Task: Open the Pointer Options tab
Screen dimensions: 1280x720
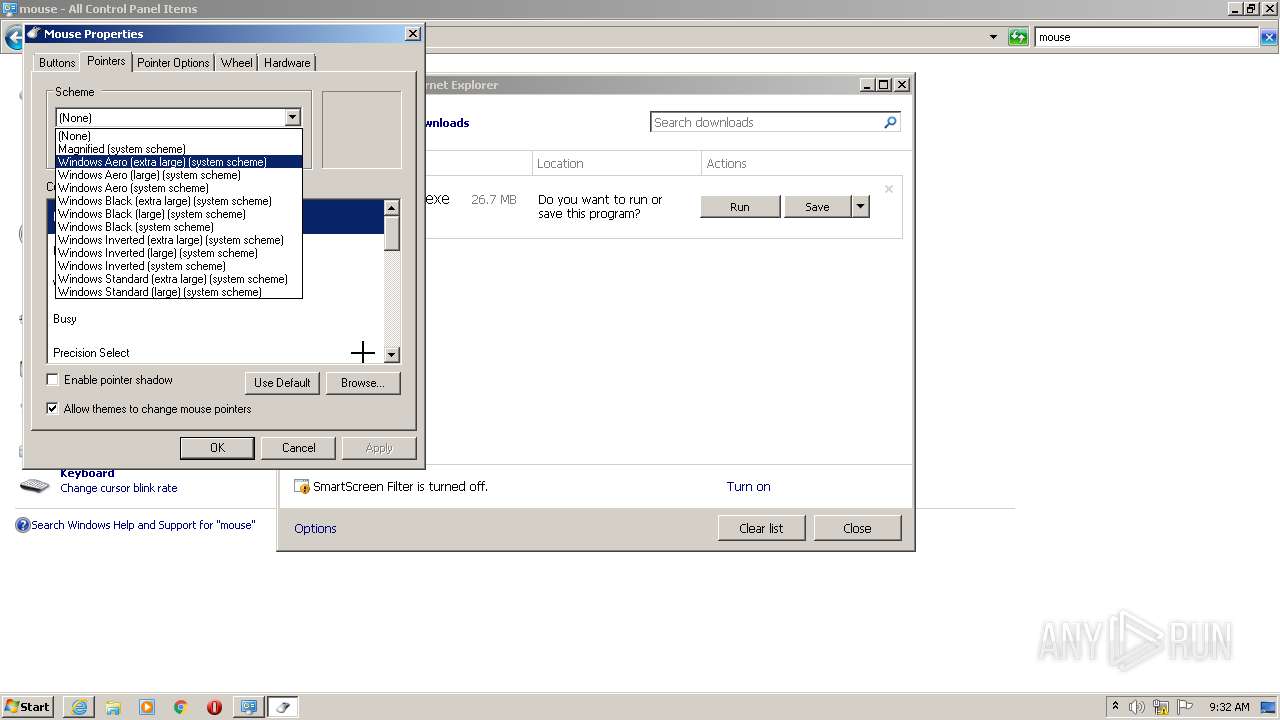Action: click(173, 62)
